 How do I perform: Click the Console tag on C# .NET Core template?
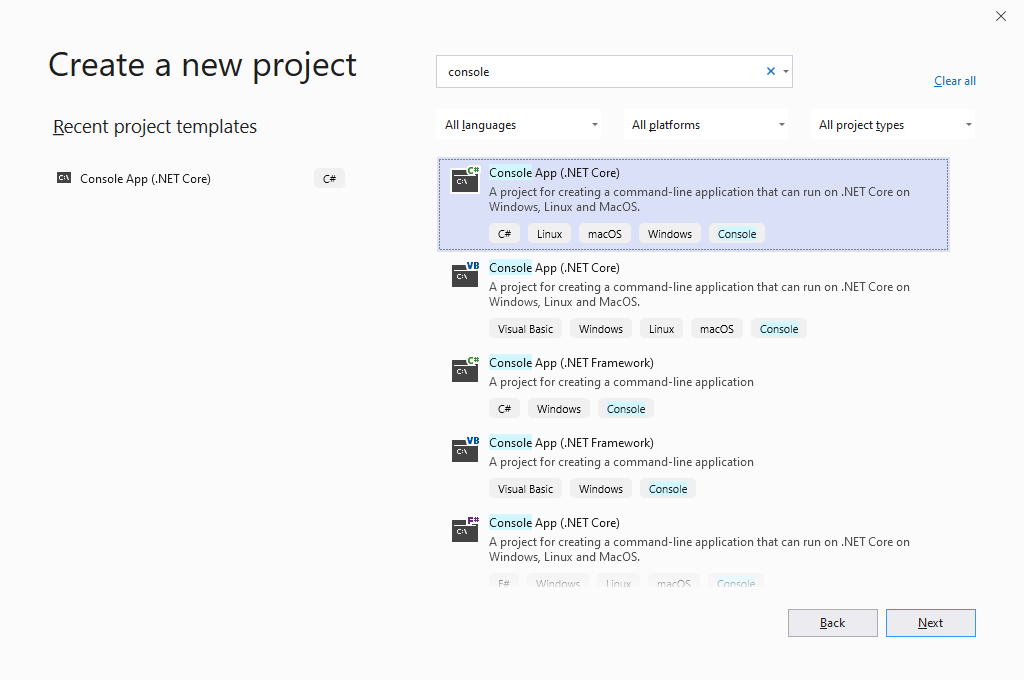pyautogui.click(x=737, y=234)
